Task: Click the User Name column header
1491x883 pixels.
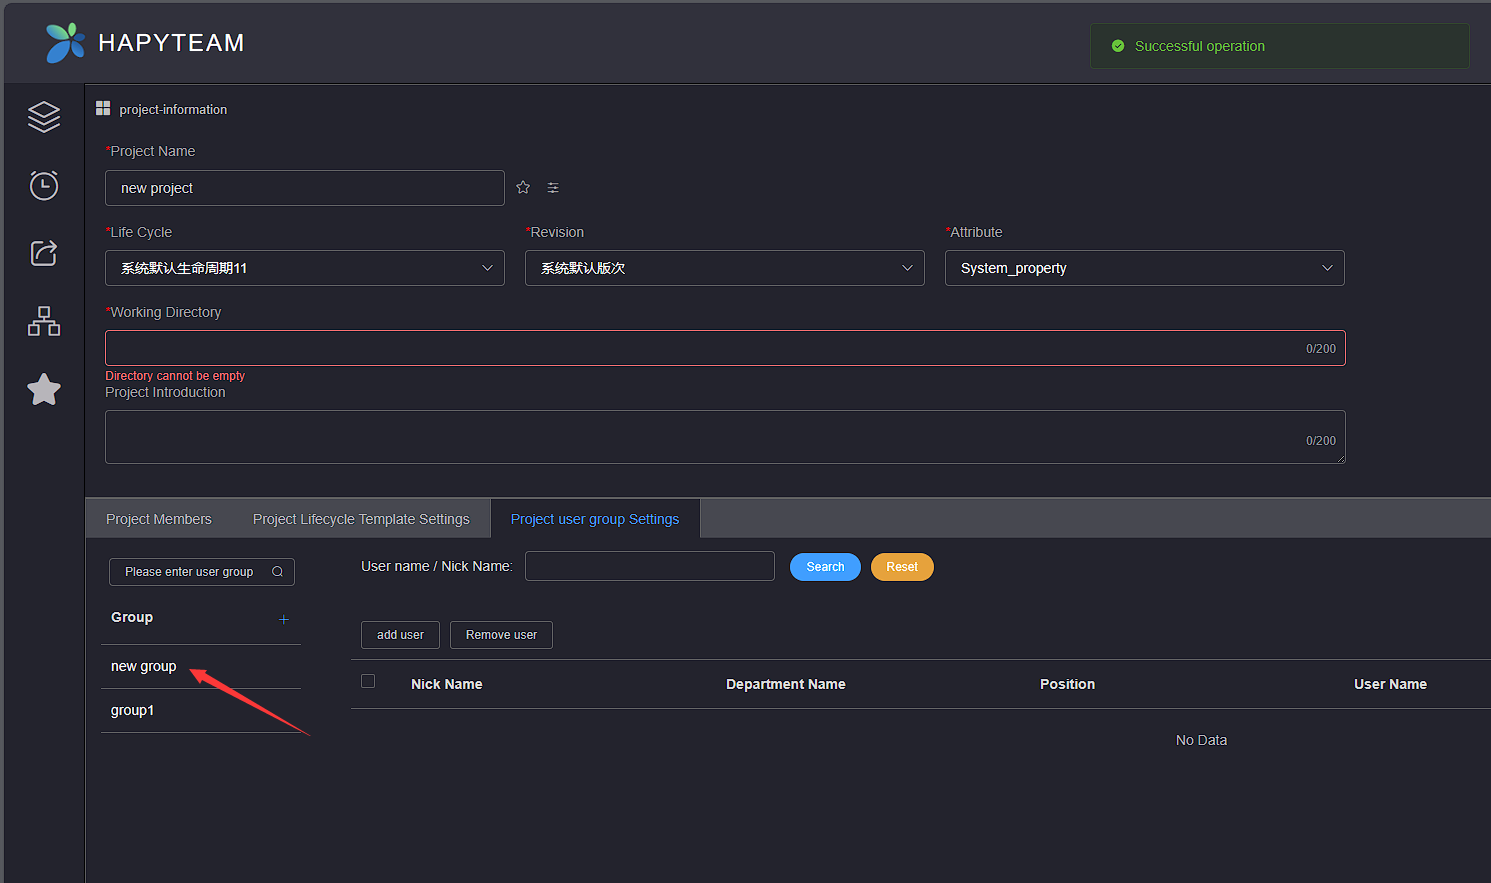Action: [1390, 684]
